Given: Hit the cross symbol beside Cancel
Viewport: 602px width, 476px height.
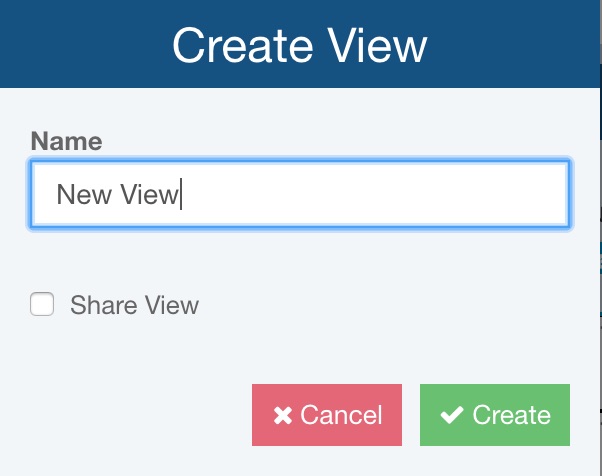Looking at the screenshot, I should [x=282, y=415].
